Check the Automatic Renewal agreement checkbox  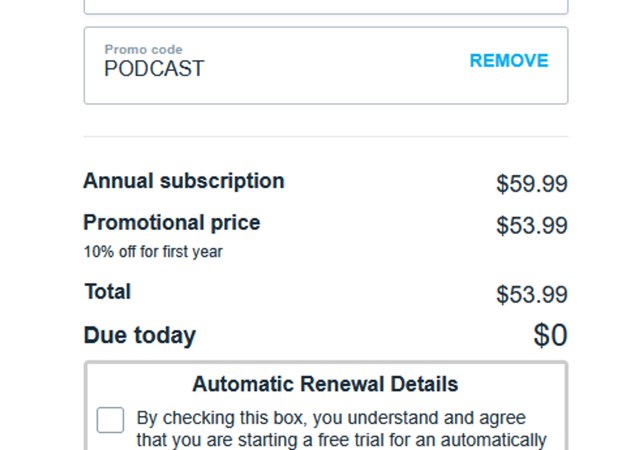click(x=110, y=420)
